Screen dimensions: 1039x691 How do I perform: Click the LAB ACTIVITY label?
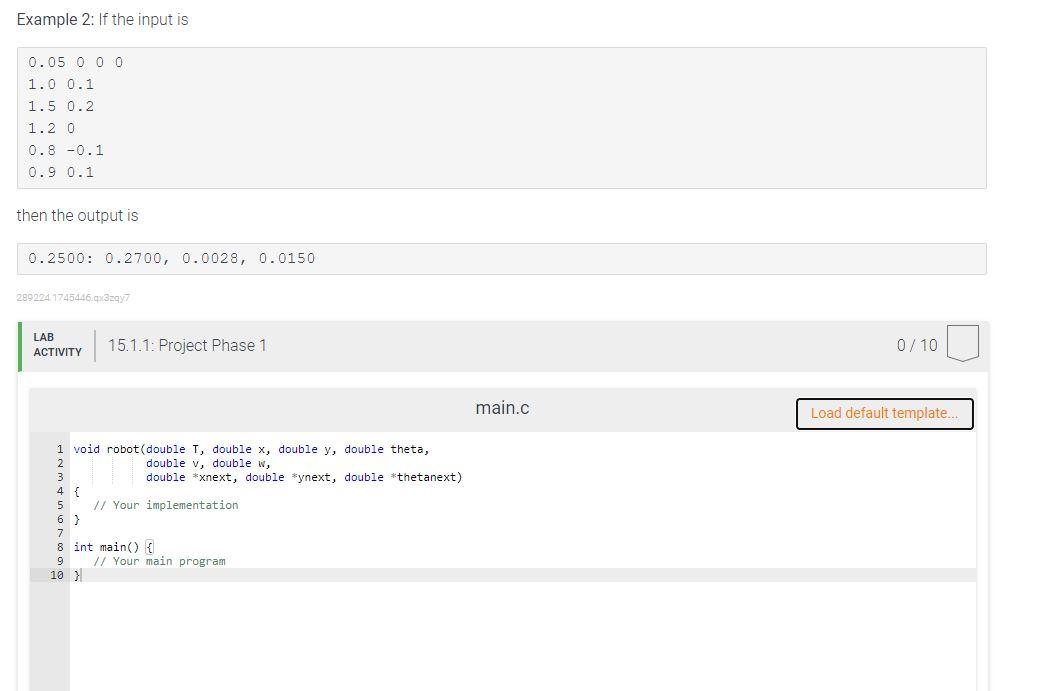(57, 344)
